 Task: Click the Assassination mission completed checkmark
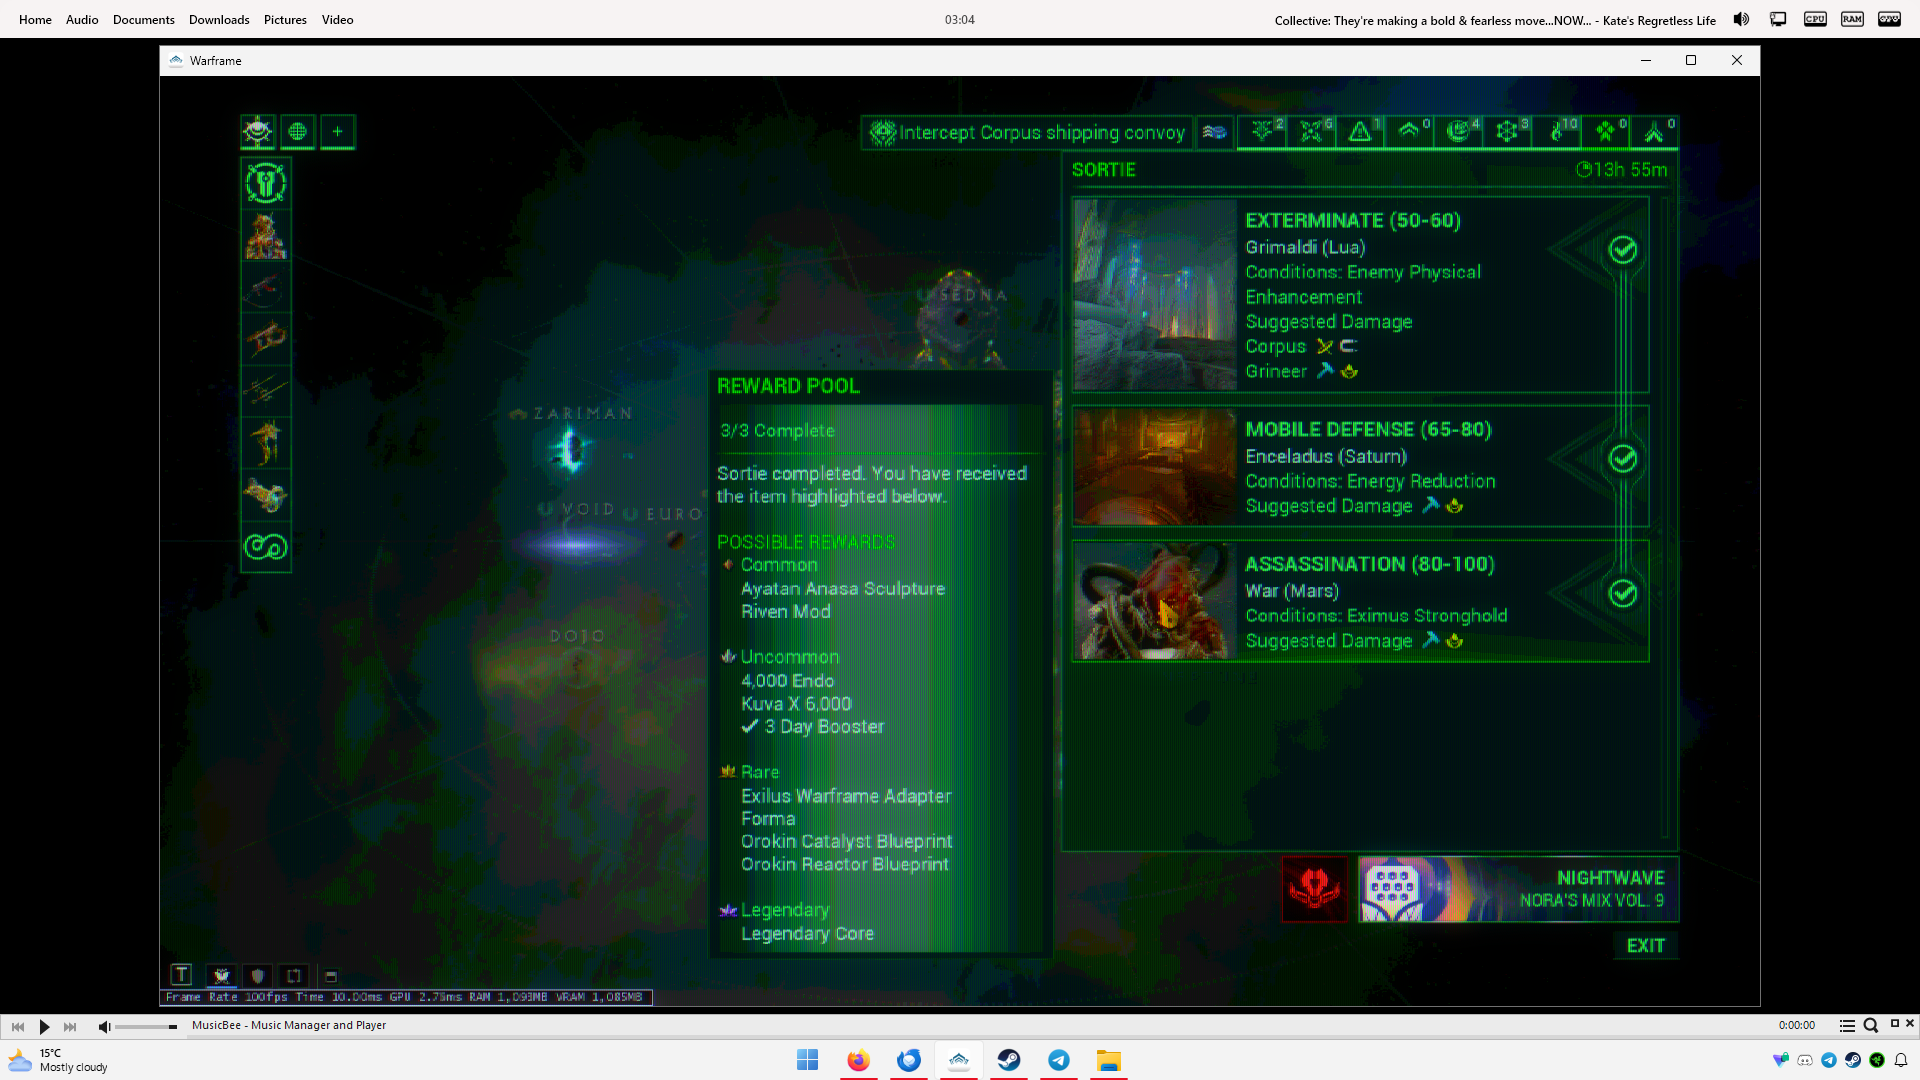(x=1622, y=593)
